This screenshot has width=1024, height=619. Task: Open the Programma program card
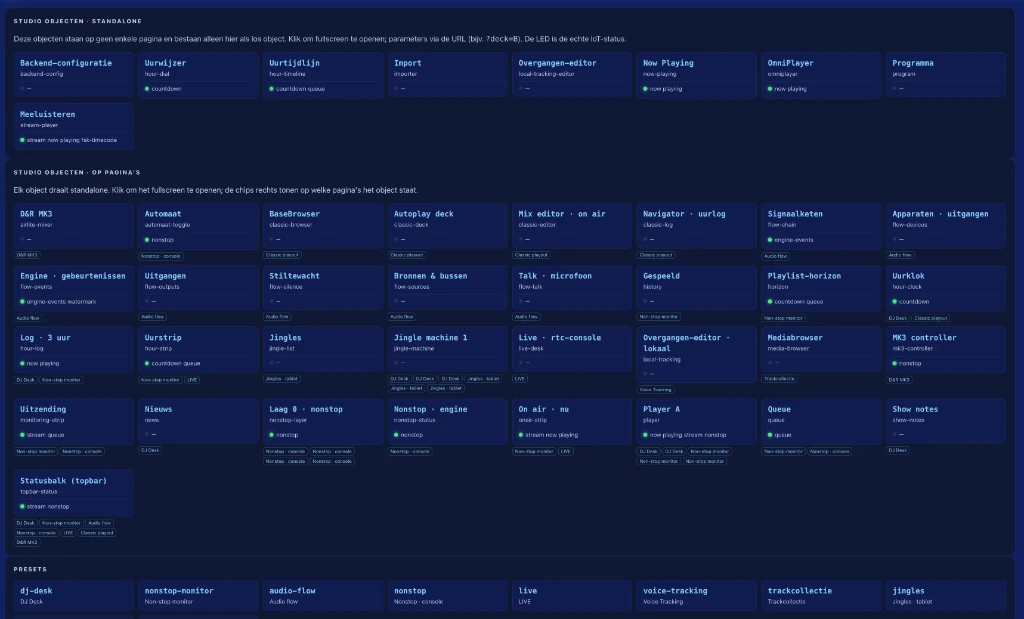click(946, 75)
